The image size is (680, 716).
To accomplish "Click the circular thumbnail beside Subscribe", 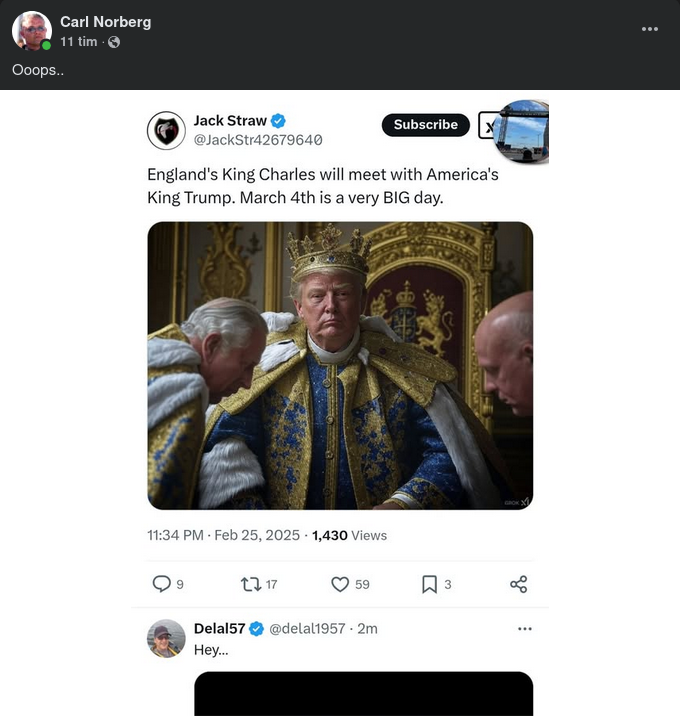I will (x=522, y=131).
